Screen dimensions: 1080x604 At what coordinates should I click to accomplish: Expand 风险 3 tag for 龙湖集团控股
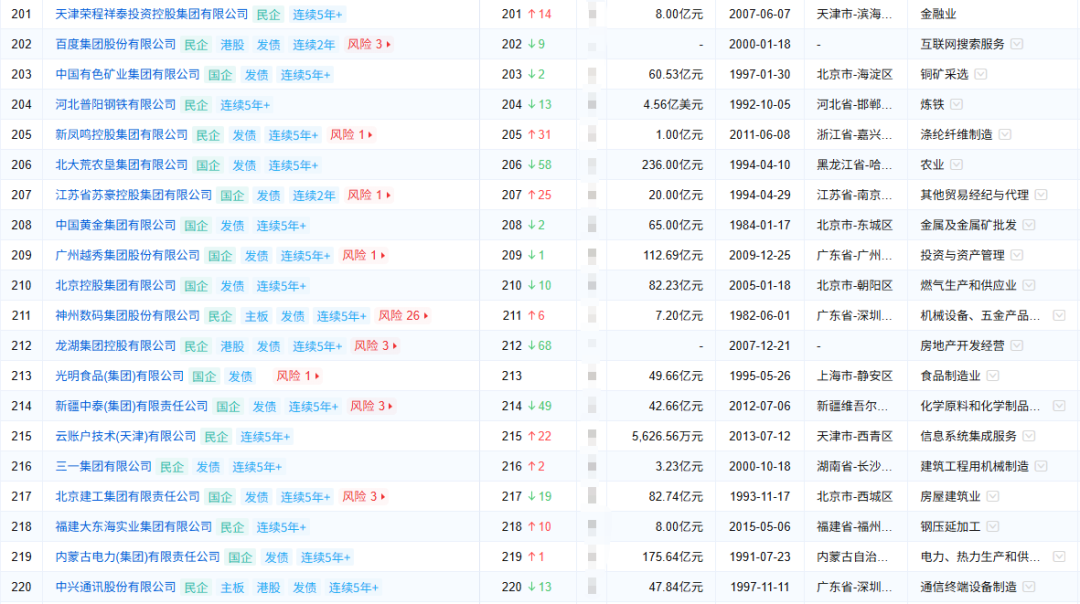[x=375, y=346]
